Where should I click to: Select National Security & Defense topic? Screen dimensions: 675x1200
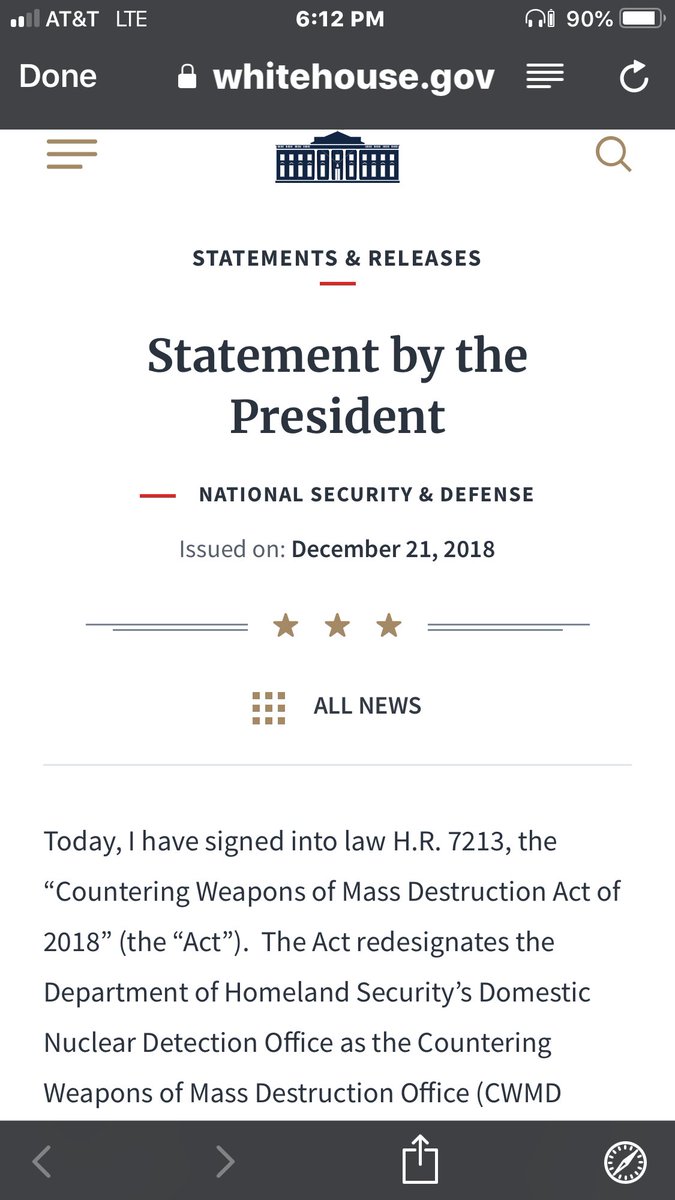point(366,494)
